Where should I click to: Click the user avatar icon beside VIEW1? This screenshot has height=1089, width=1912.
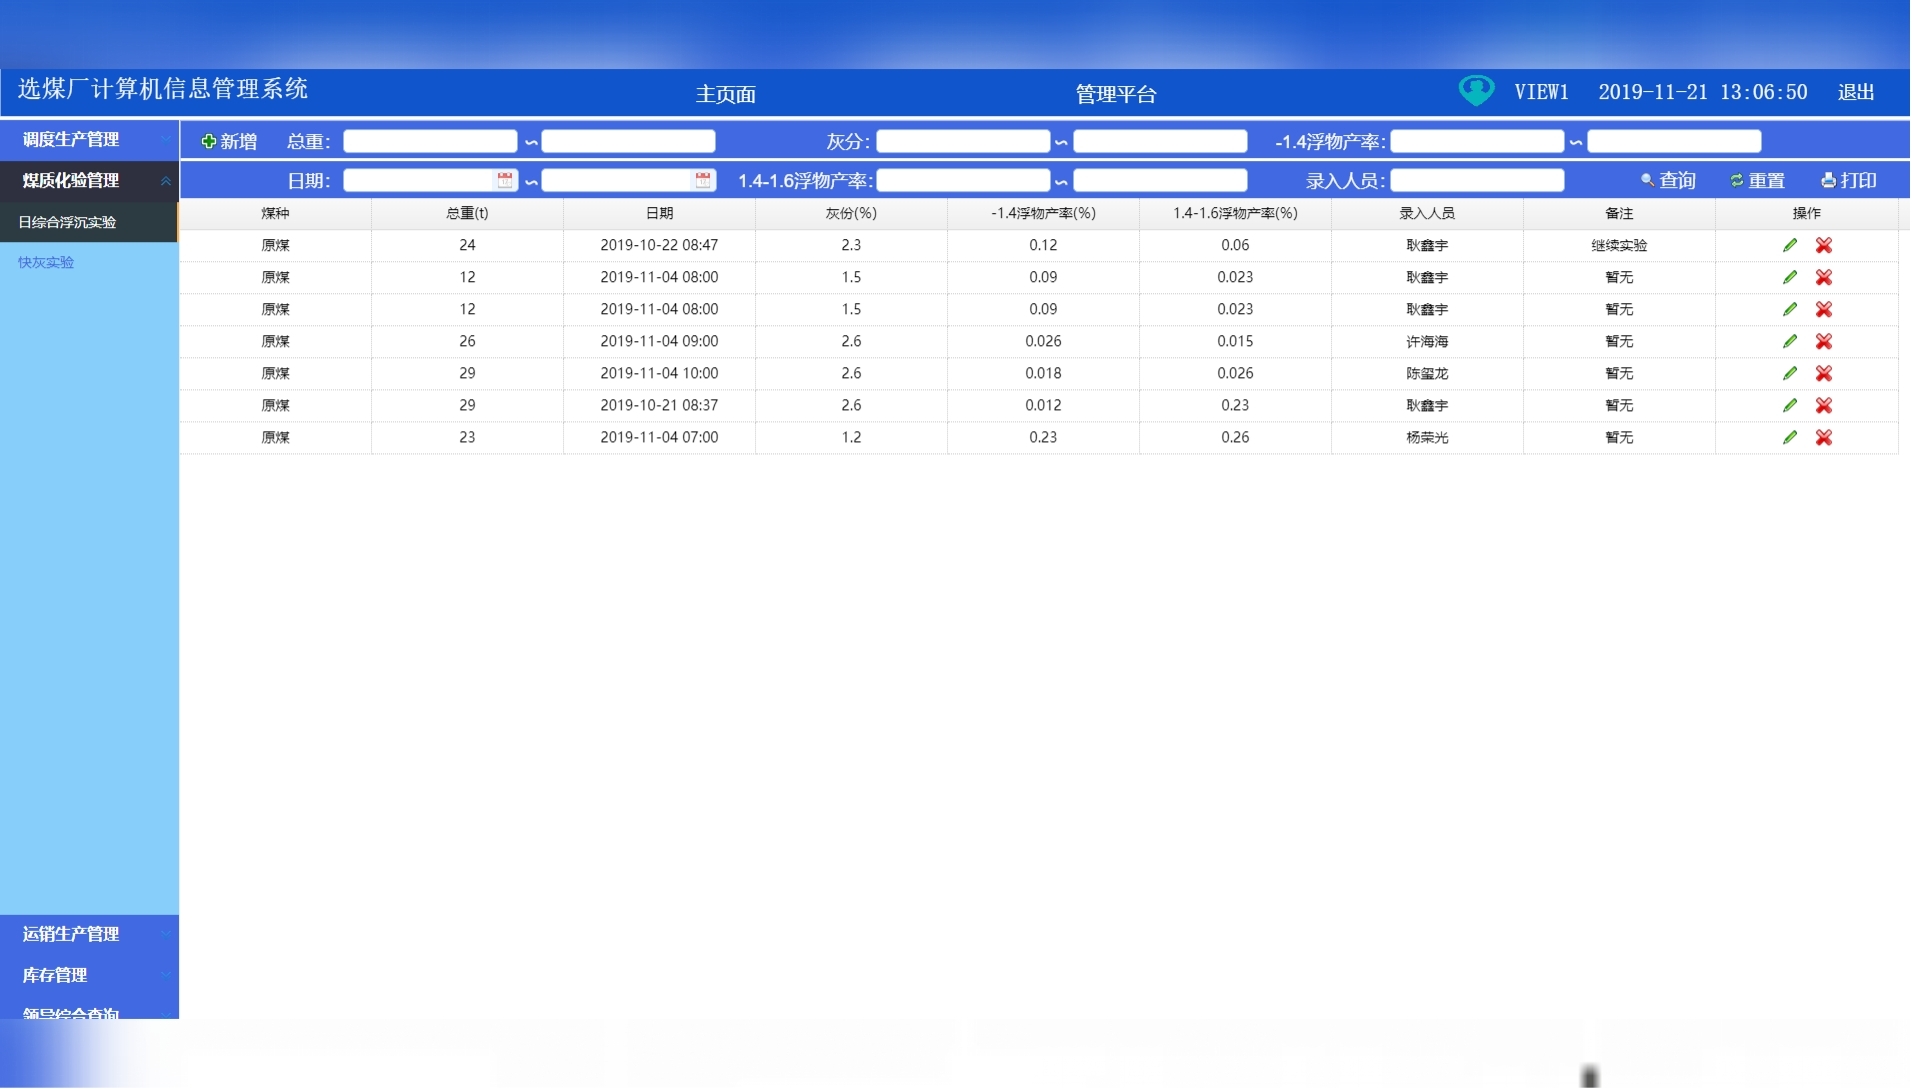[x=1477, y=91]
